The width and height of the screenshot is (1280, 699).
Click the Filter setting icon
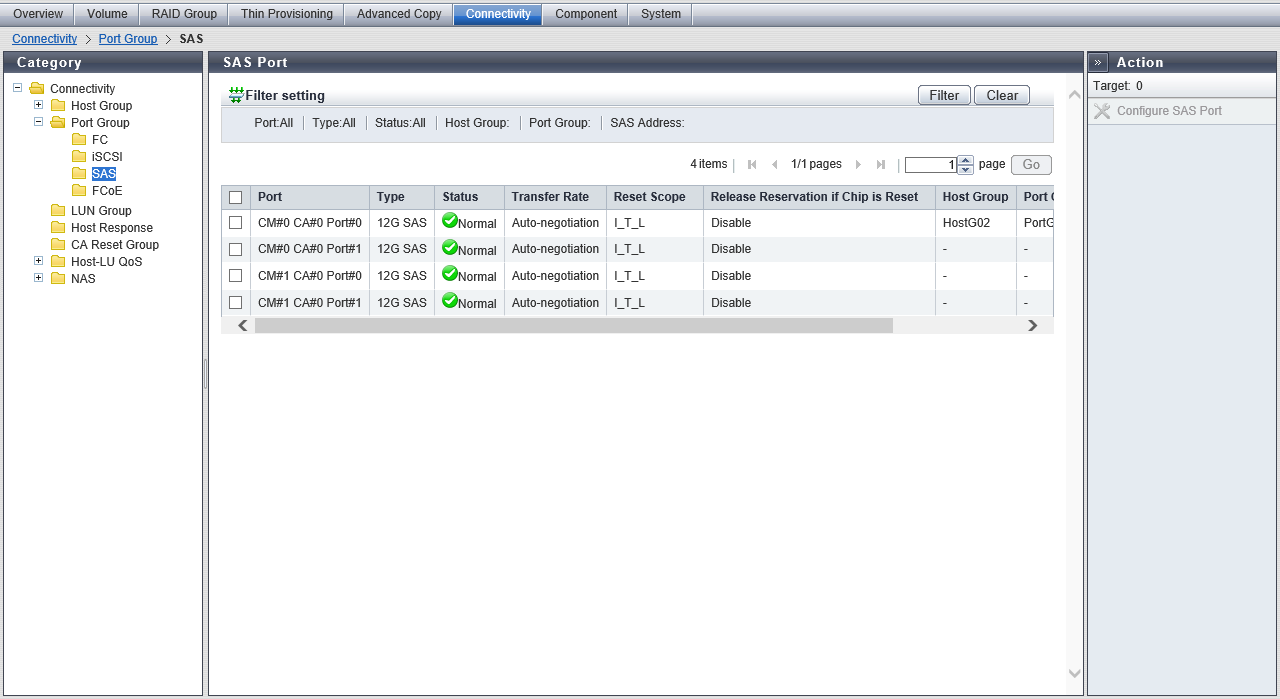236,95
